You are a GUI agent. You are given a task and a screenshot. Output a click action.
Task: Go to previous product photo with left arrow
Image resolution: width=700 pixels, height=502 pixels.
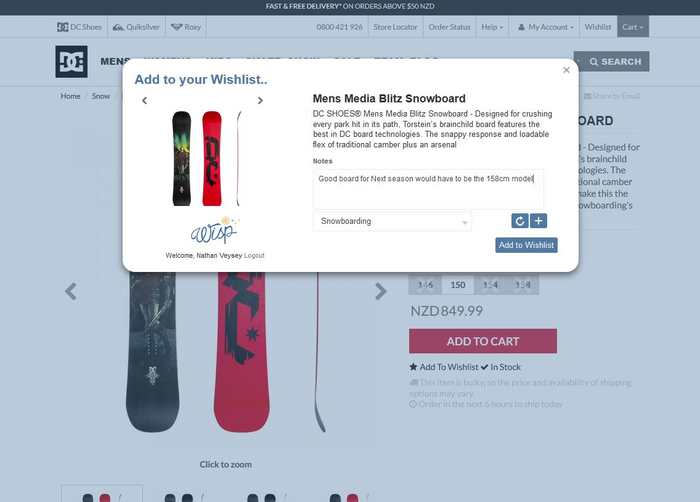(x=71, y=291)
